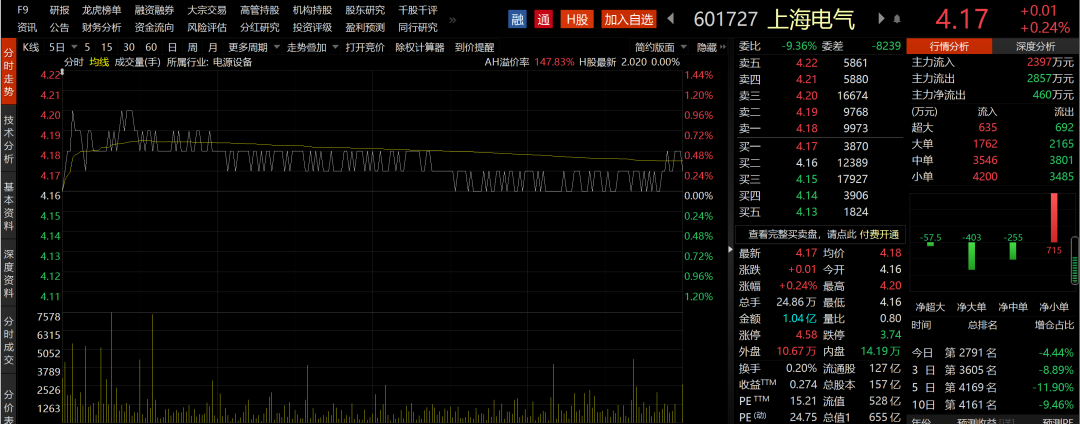
Task: Open 机构持股 menu item
Action: (x=312, y=10)
